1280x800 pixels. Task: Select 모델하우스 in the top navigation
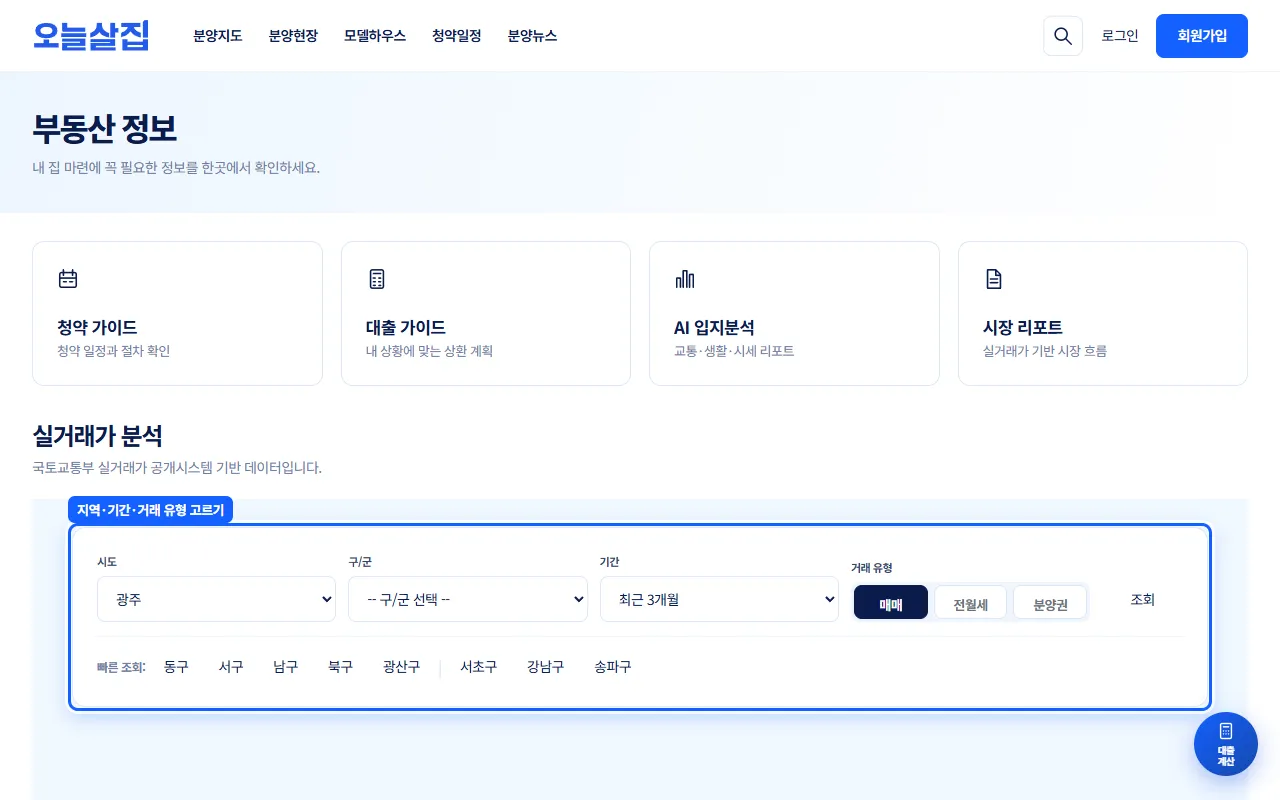[375, 36]
